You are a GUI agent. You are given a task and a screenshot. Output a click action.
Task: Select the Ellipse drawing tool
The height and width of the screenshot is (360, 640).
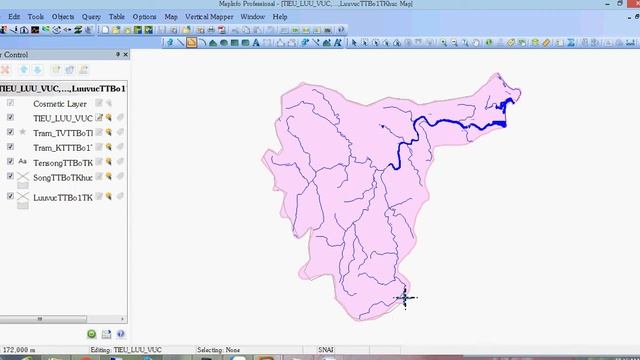[x=224, y=42]
